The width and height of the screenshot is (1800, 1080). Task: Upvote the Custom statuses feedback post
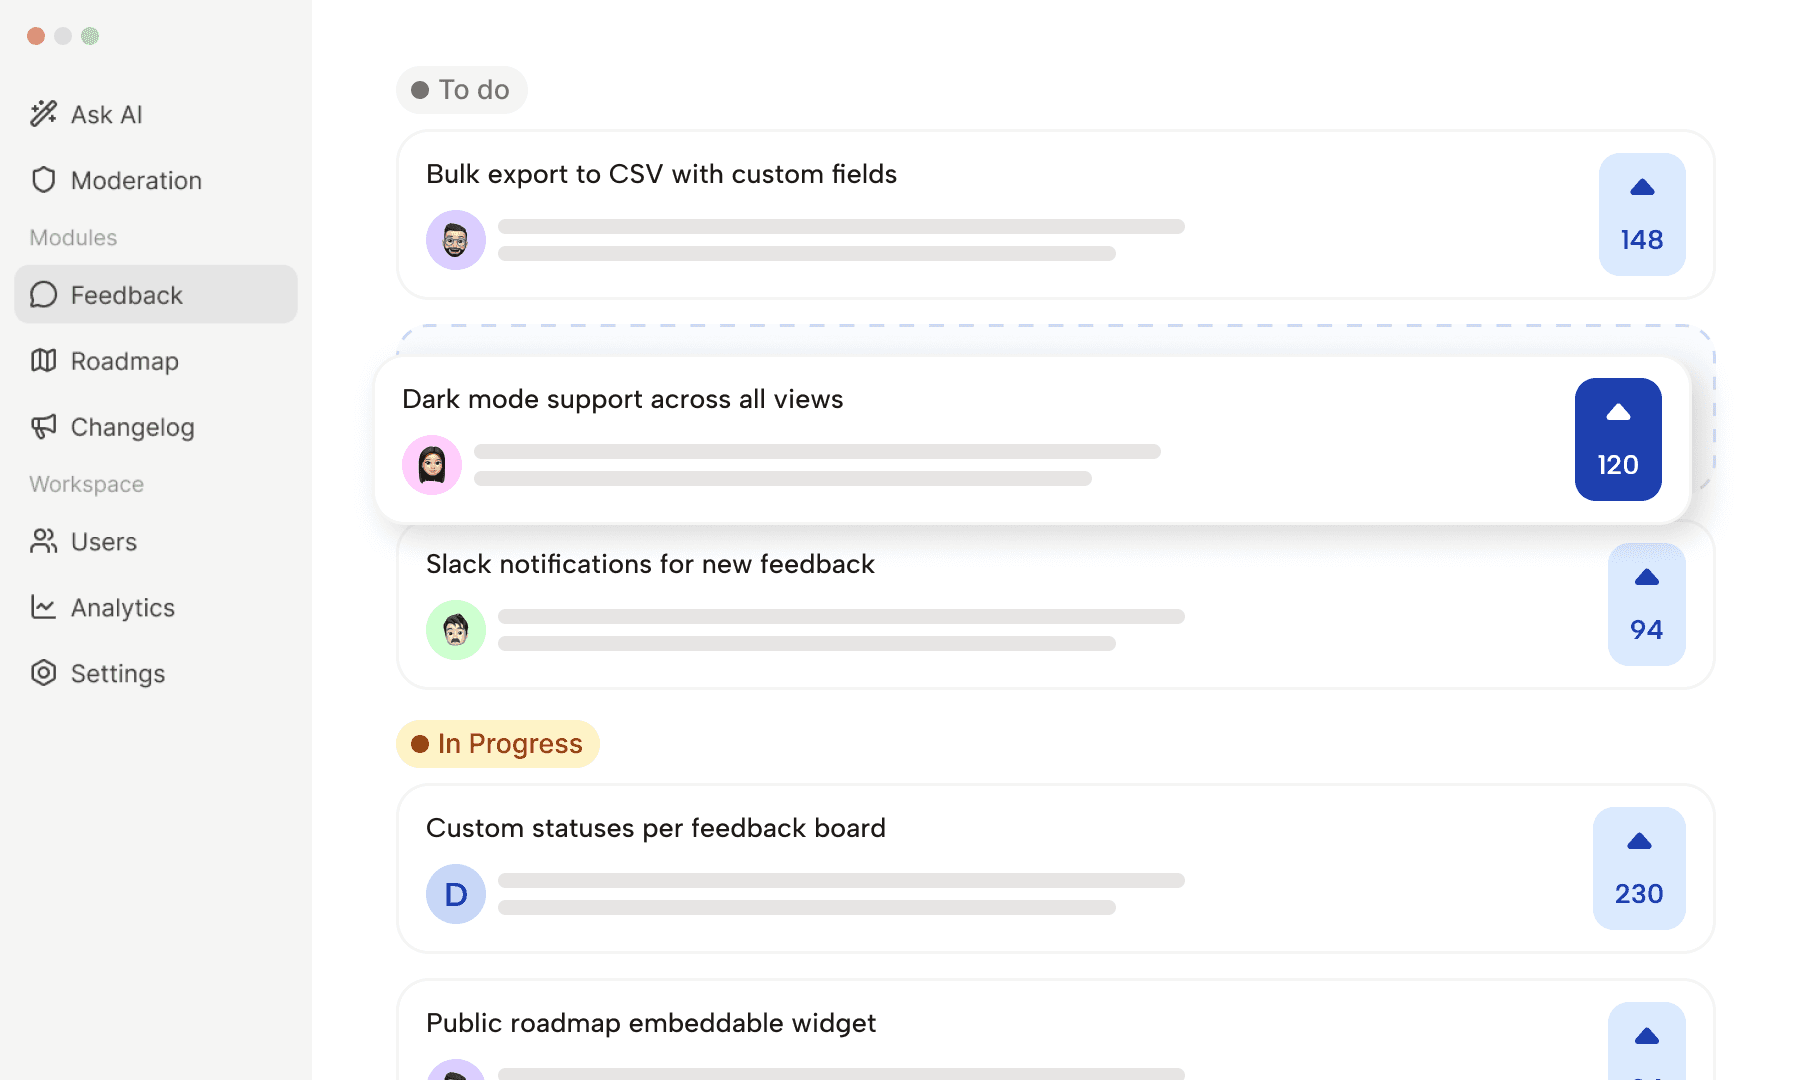1638,867
